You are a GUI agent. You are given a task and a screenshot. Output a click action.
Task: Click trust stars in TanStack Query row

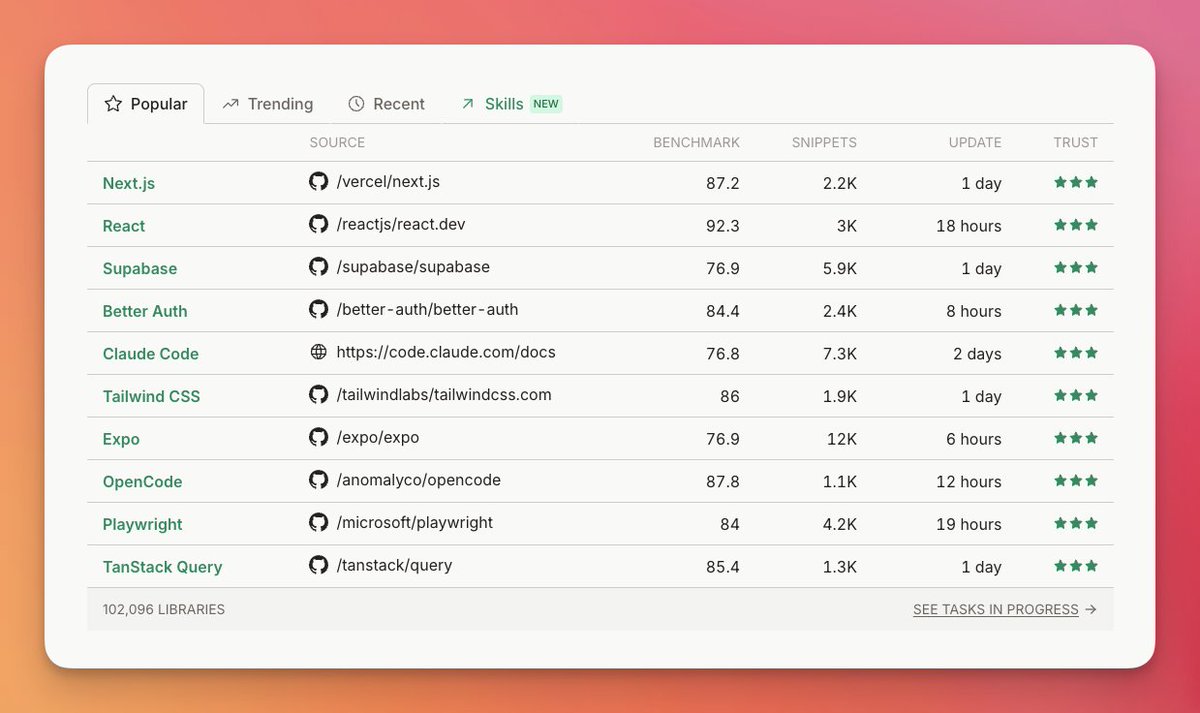click(1076, 565)
